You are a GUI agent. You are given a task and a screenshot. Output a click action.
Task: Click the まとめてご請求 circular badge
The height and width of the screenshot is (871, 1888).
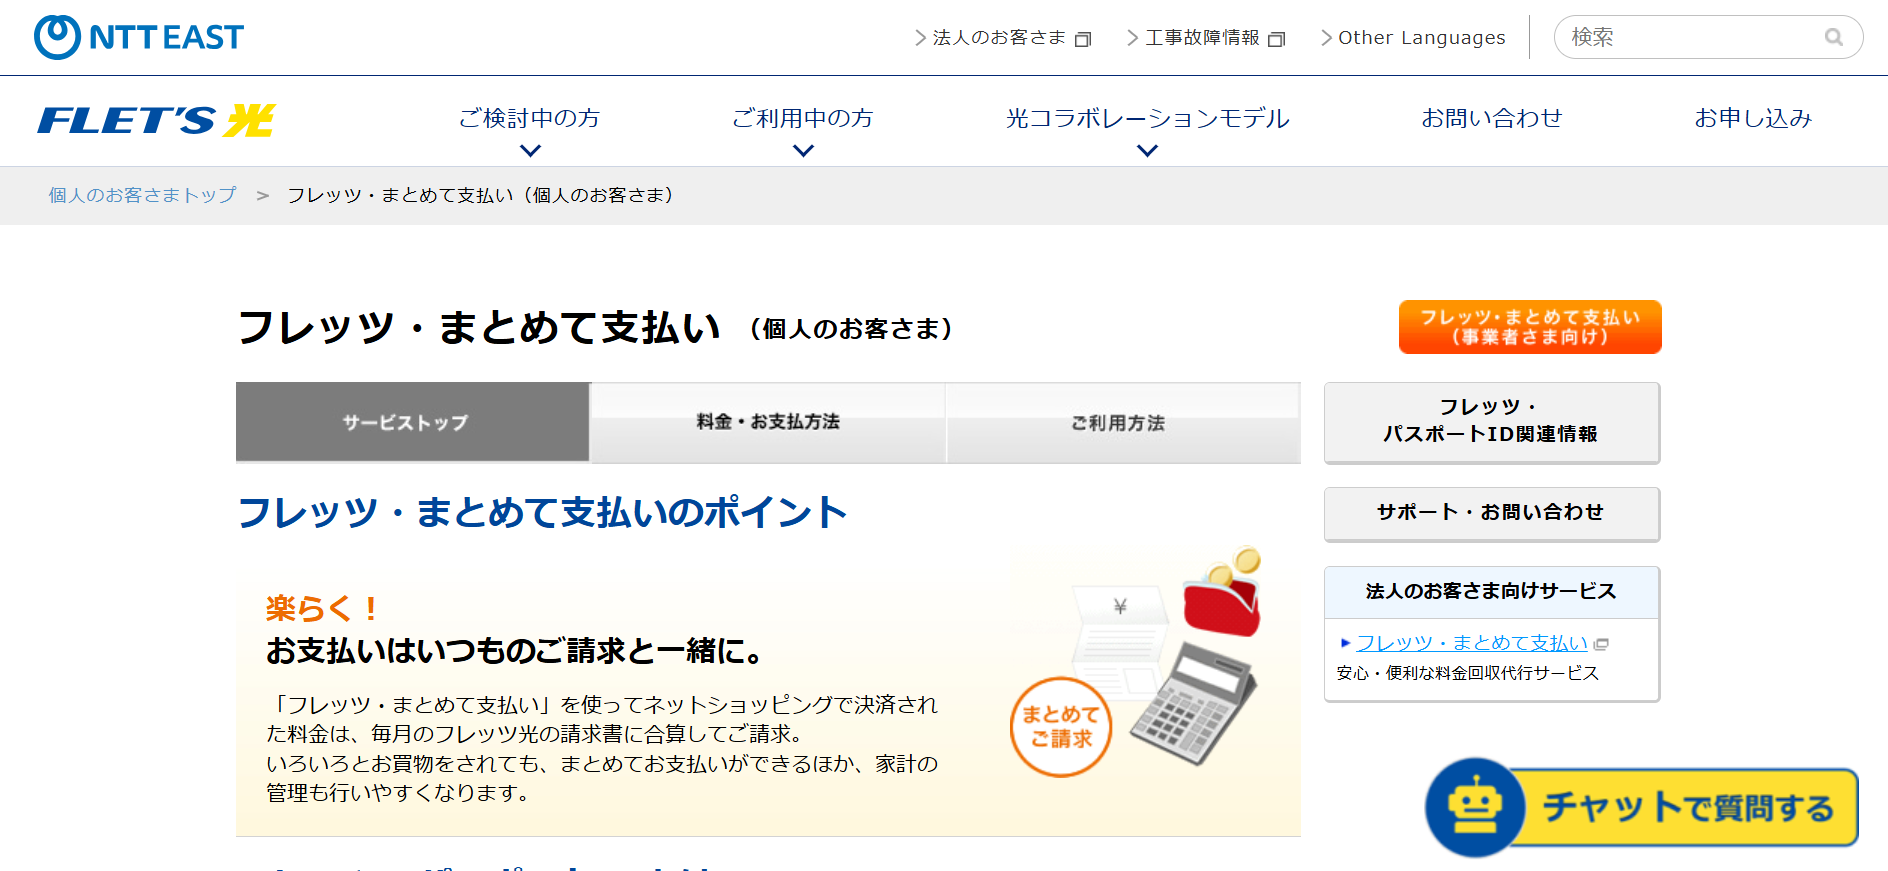1061,727
